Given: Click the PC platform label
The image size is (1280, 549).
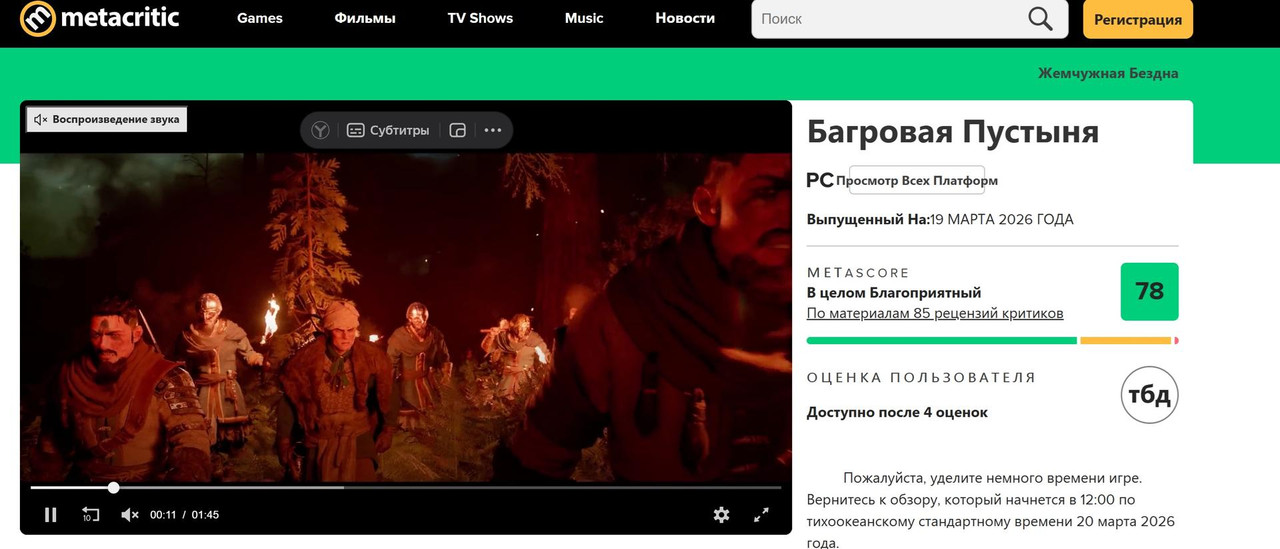Looking at the screenshot, I should (820, 180).
